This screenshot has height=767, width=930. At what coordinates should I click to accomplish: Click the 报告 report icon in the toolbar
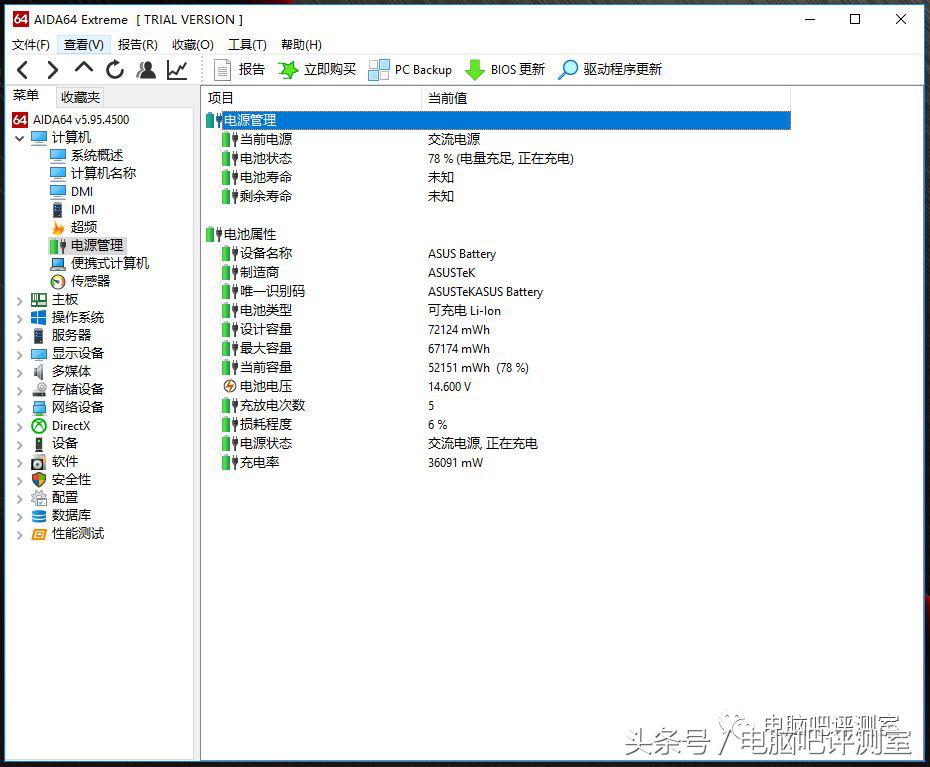coord(237,69)
